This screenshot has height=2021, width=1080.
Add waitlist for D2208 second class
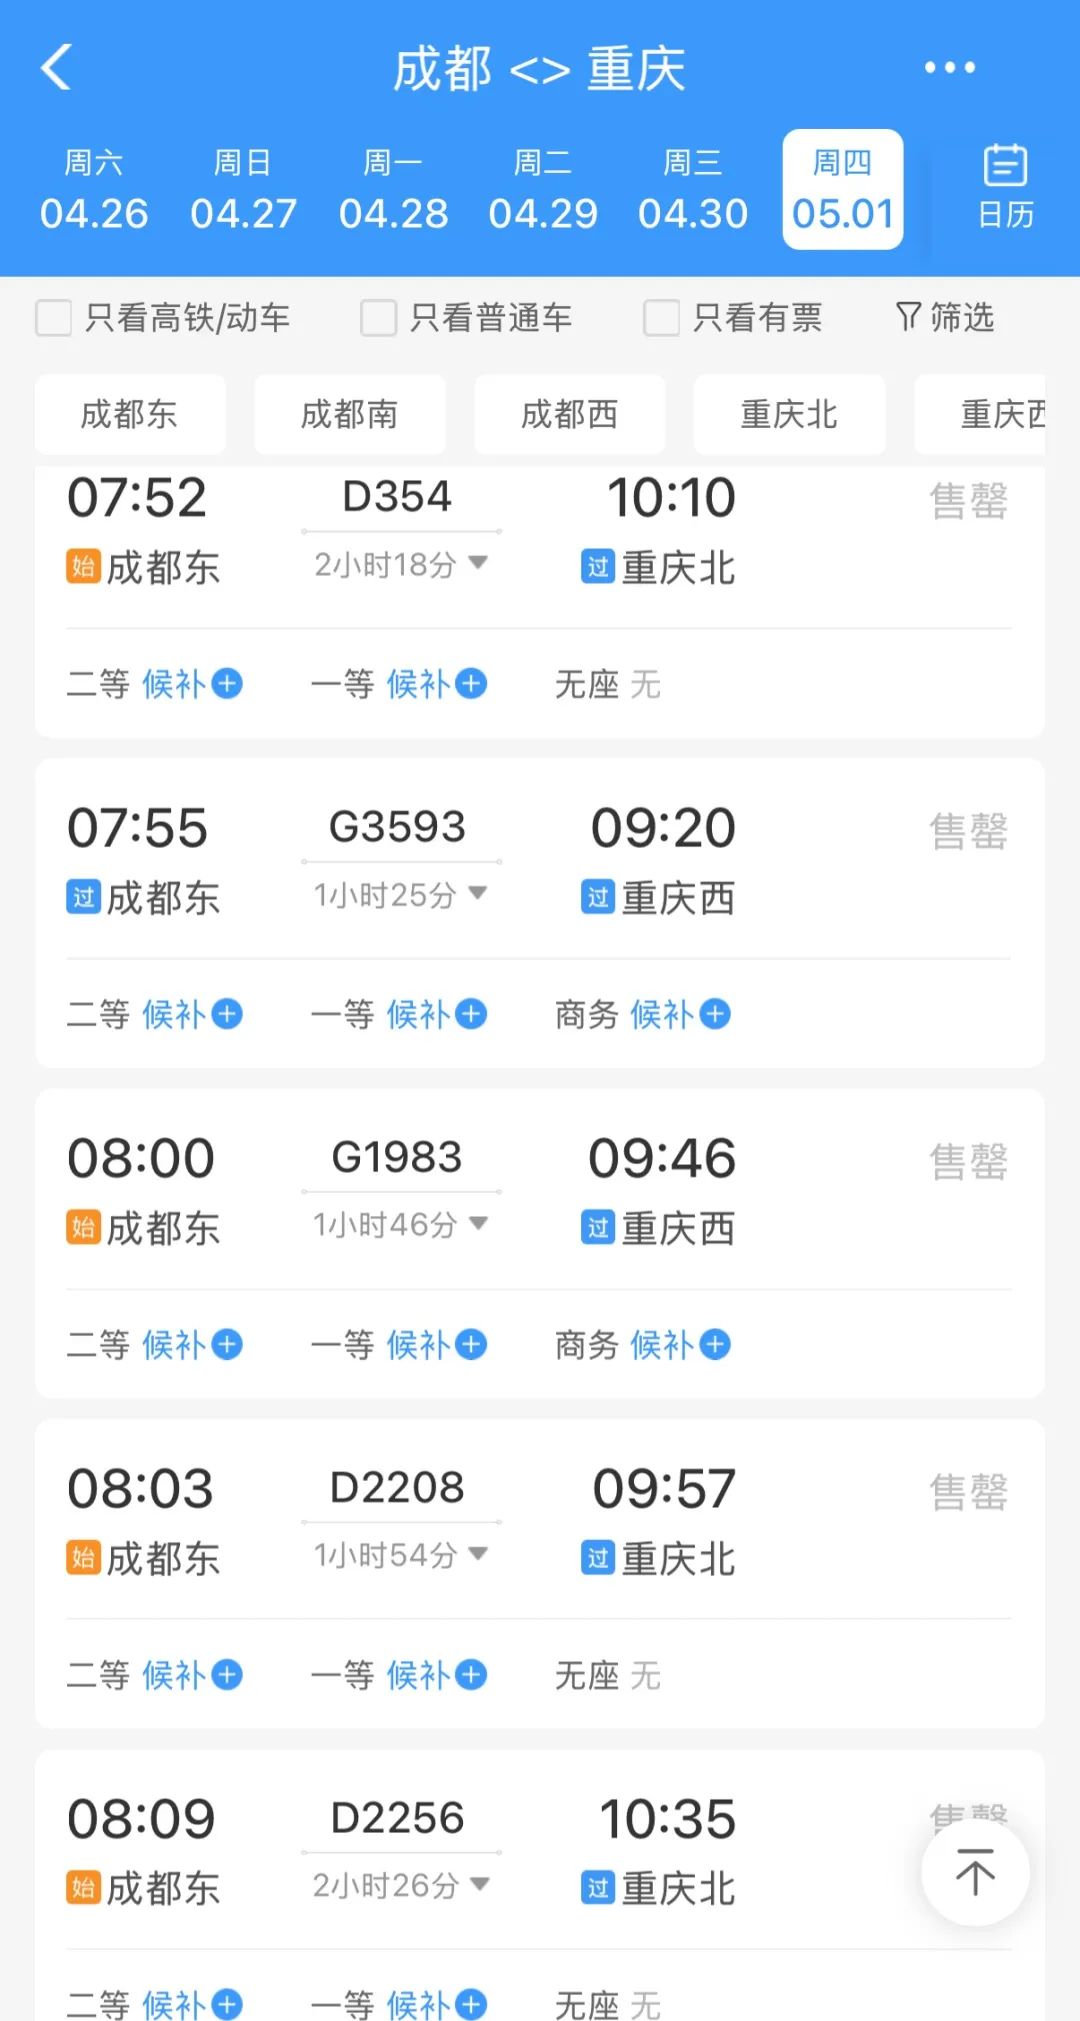[x=227, y=1674]
